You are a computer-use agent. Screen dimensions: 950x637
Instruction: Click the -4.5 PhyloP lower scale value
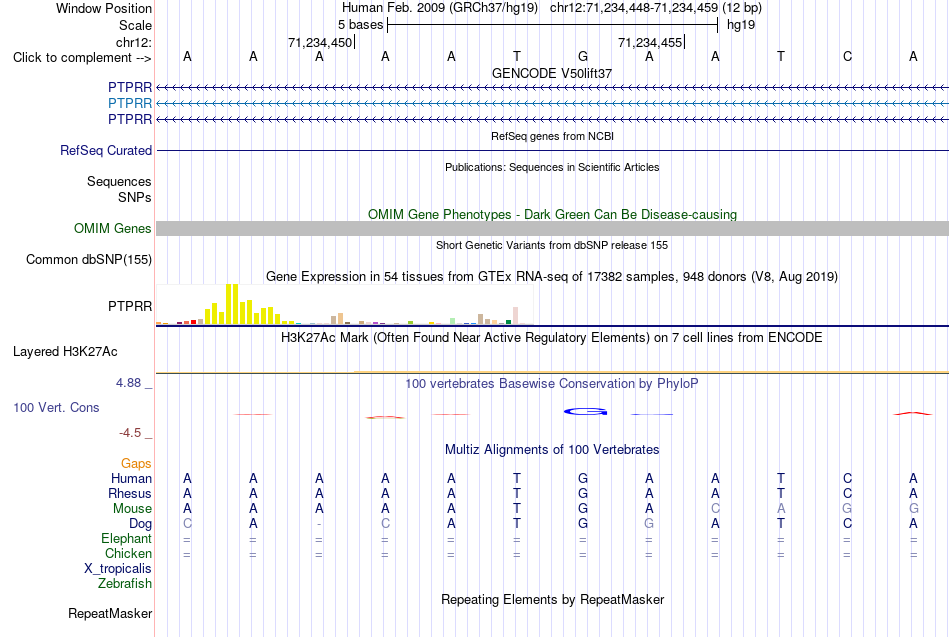(130, 433)
